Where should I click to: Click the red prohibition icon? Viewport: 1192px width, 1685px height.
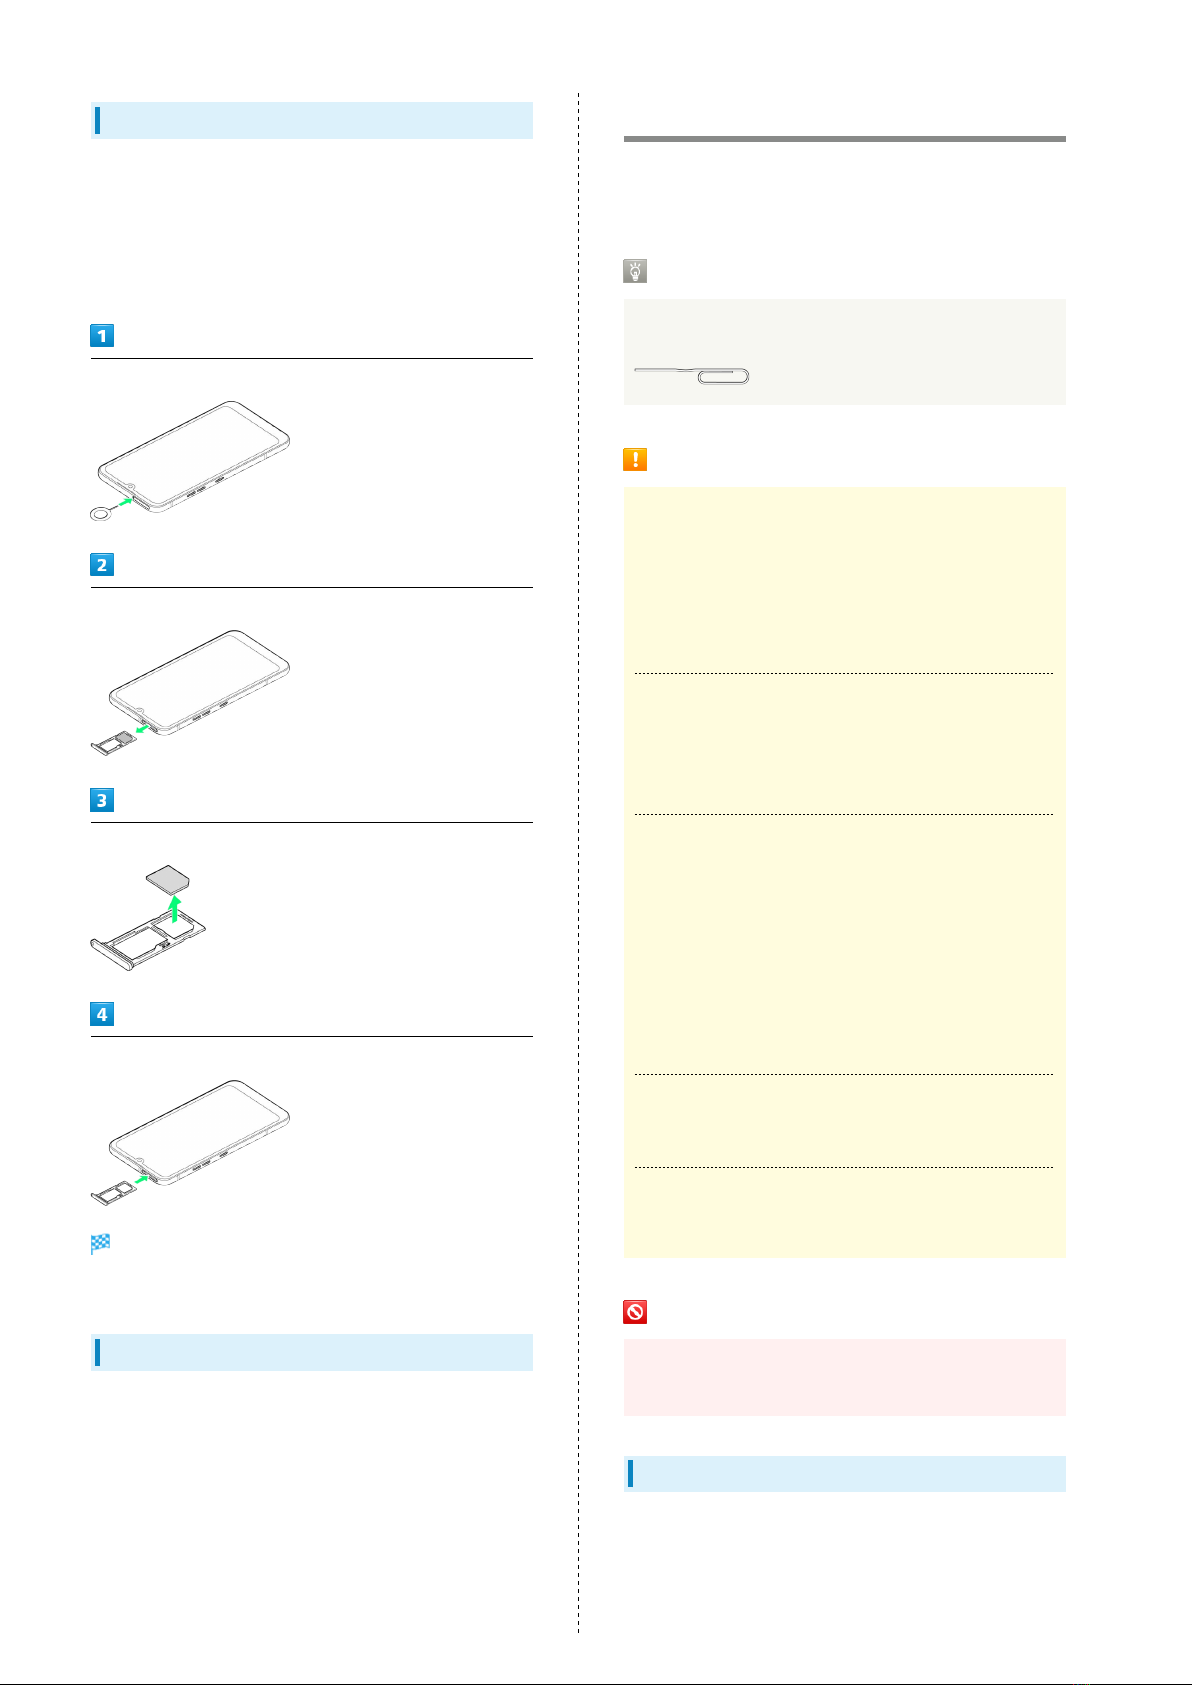tap(635, 1312)
